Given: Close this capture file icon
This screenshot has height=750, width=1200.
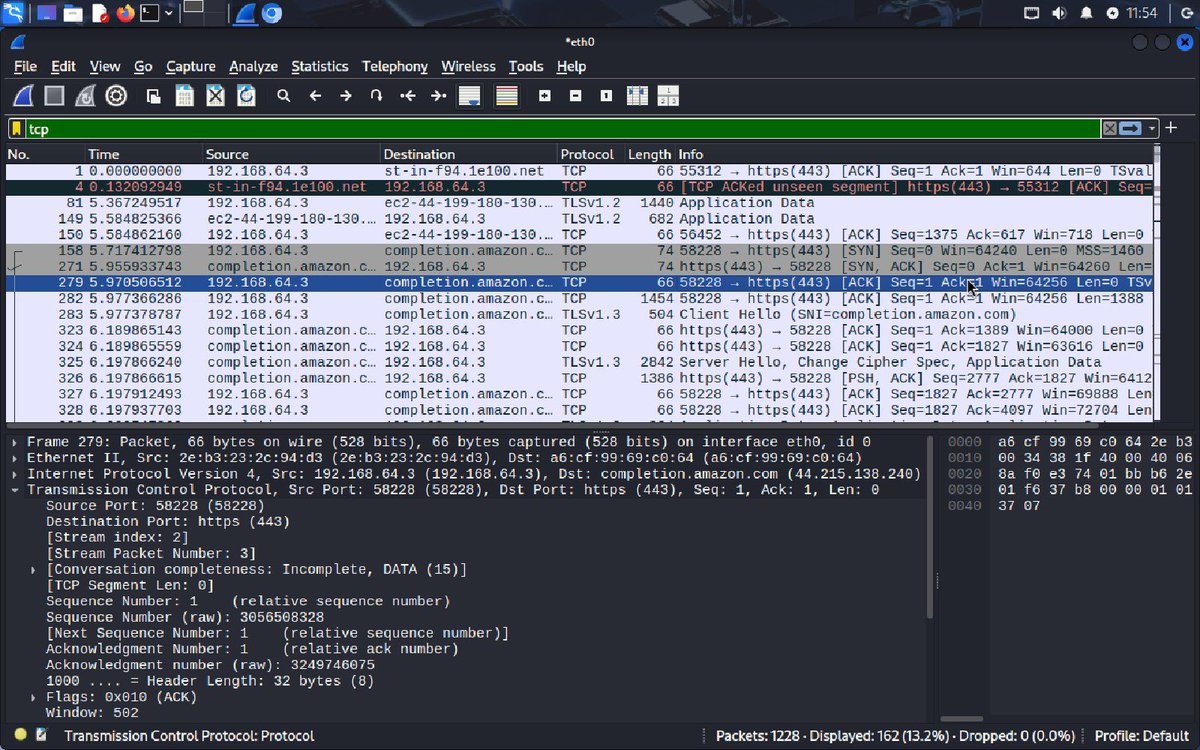Looking at the screenshot, I should (215, 96).
